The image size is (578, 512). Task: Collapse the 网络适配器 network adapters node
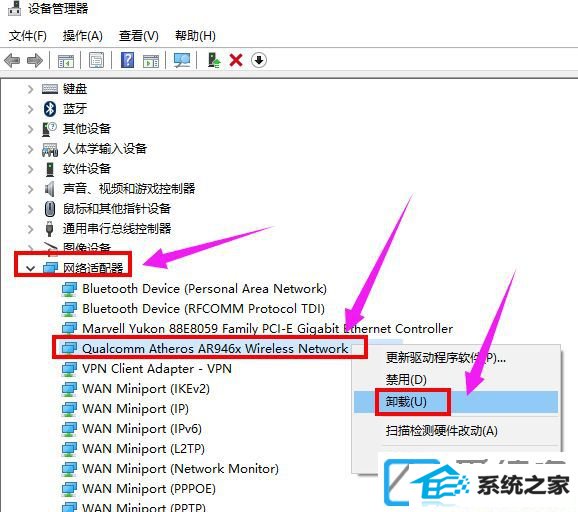[31, 268]
